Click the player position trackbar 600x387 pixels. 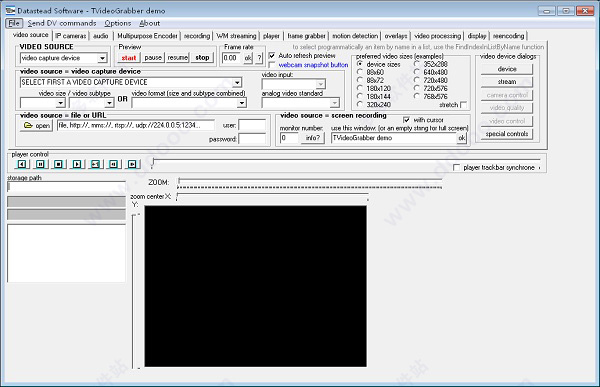pyautogui.click(x=346, y=162)
